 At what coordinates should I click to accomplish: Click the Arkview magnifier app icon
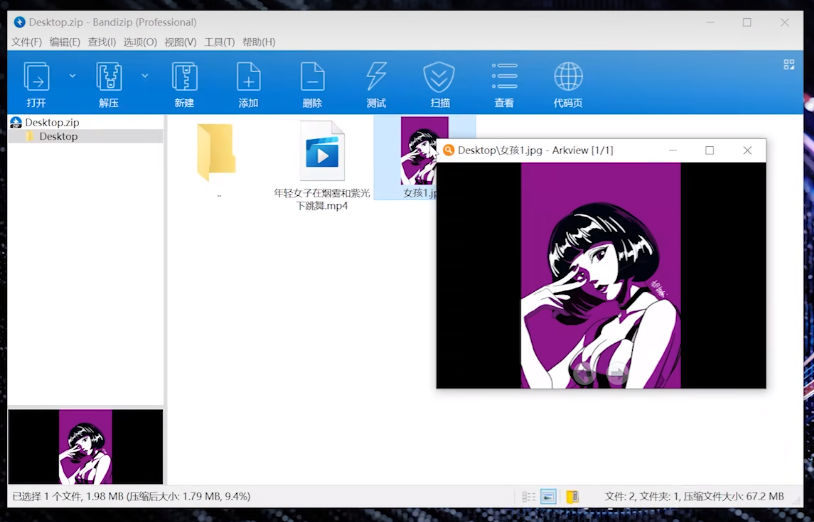click(x=449, y=150)
